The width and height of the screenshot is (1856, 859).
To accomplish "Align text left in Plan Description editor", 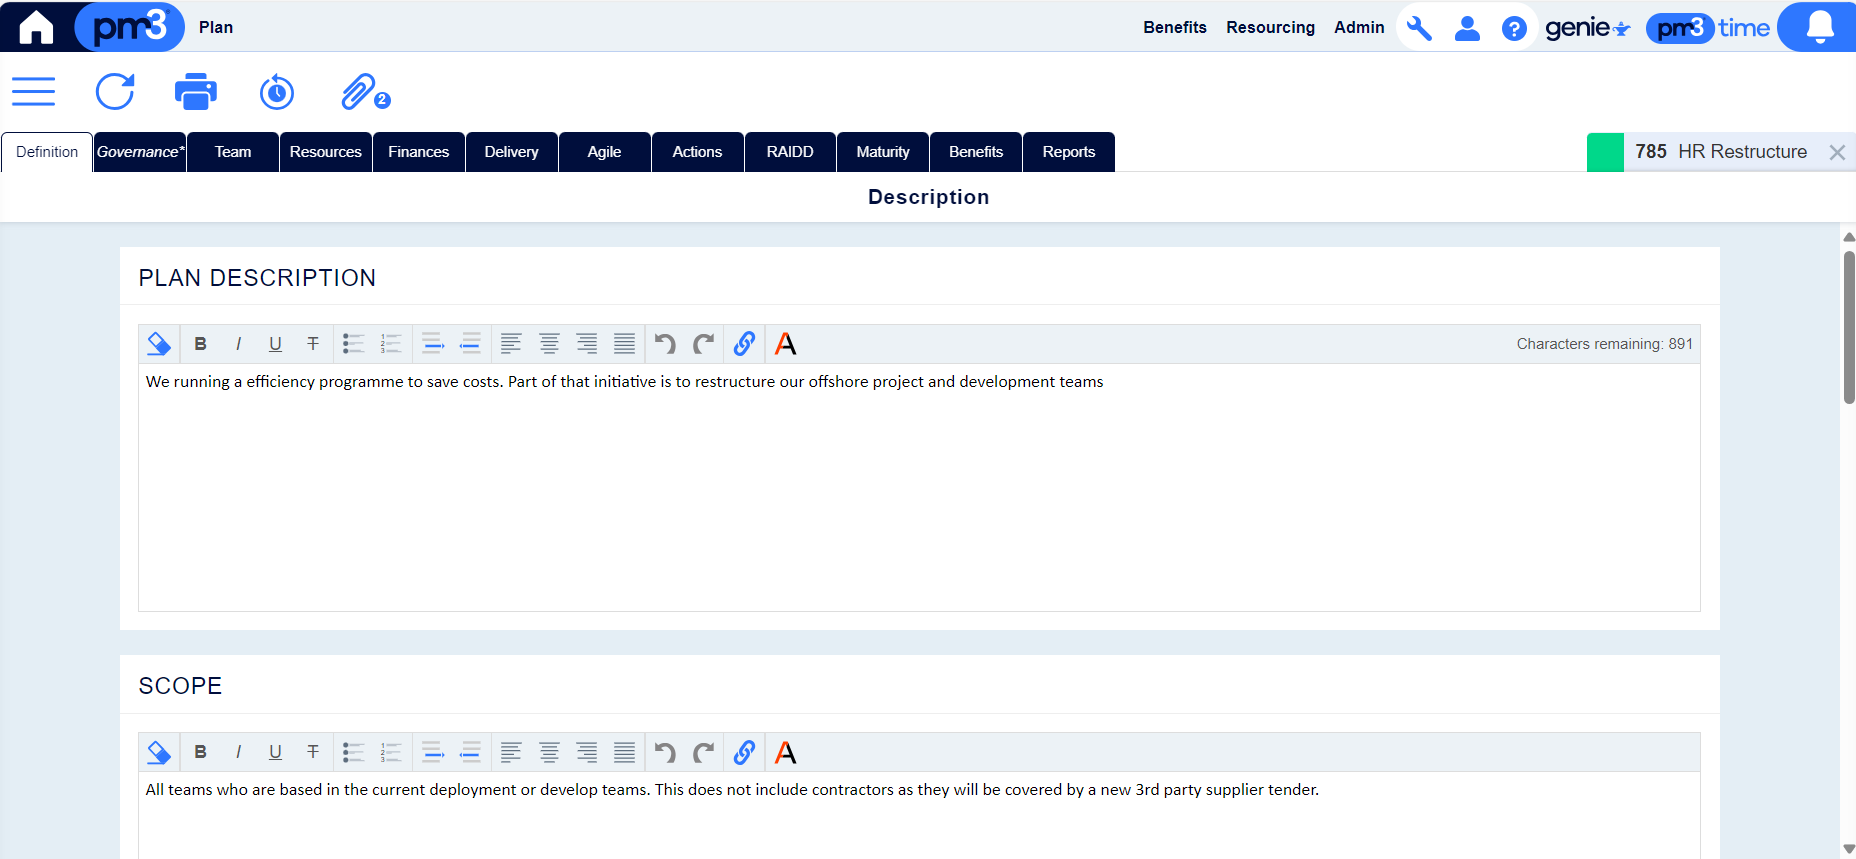I will tap(511, 344).
